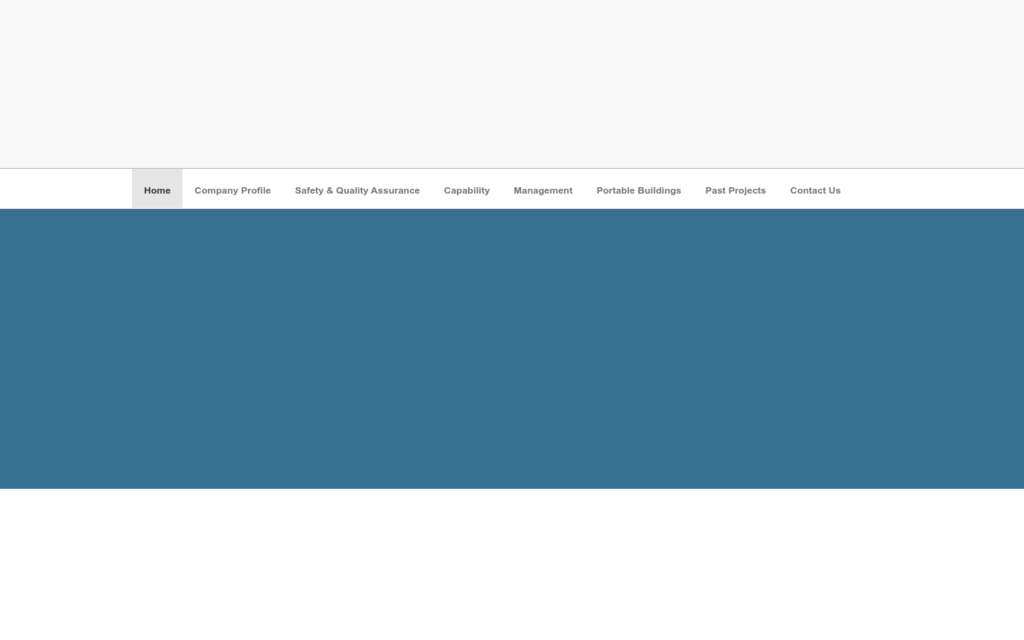
Task: Pick Capability in the top navigation
Action: tap(466, 190)
